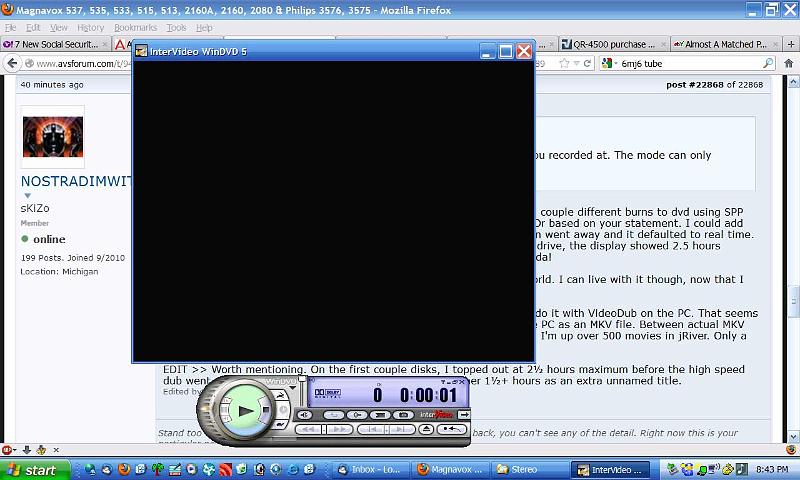The width and height of the screenshot is (800, 480).
Task: Open the Bookmarks menu in Firefox
Action: (x=135, y=28)
